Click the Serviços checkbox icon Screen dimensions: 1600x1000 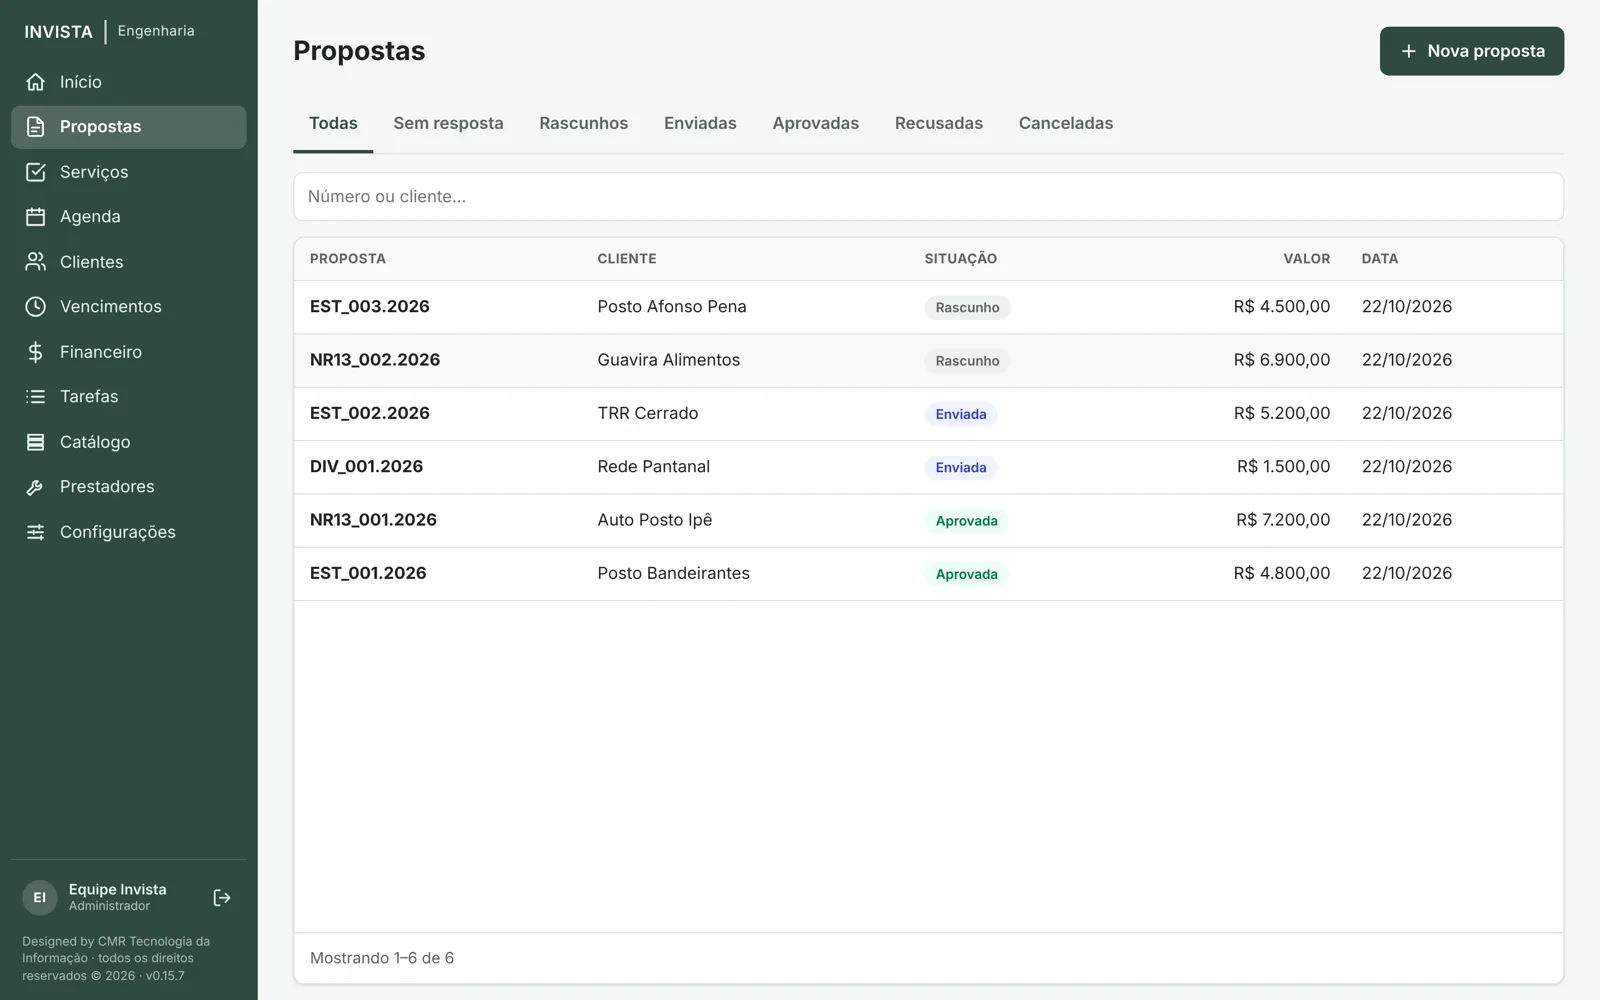click(x=35, y=172)
